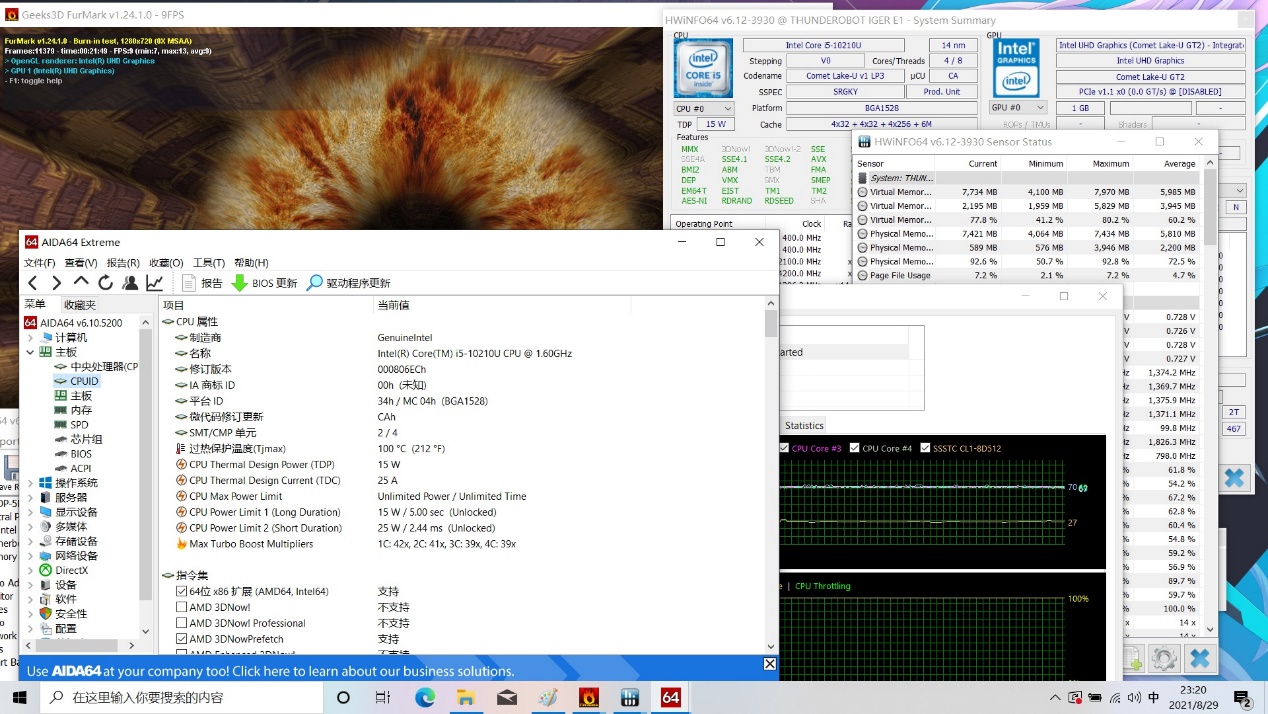Viewport: 1268px width, 714px height.
Task: Open Task View from taskbar
Action: [383, 697]
